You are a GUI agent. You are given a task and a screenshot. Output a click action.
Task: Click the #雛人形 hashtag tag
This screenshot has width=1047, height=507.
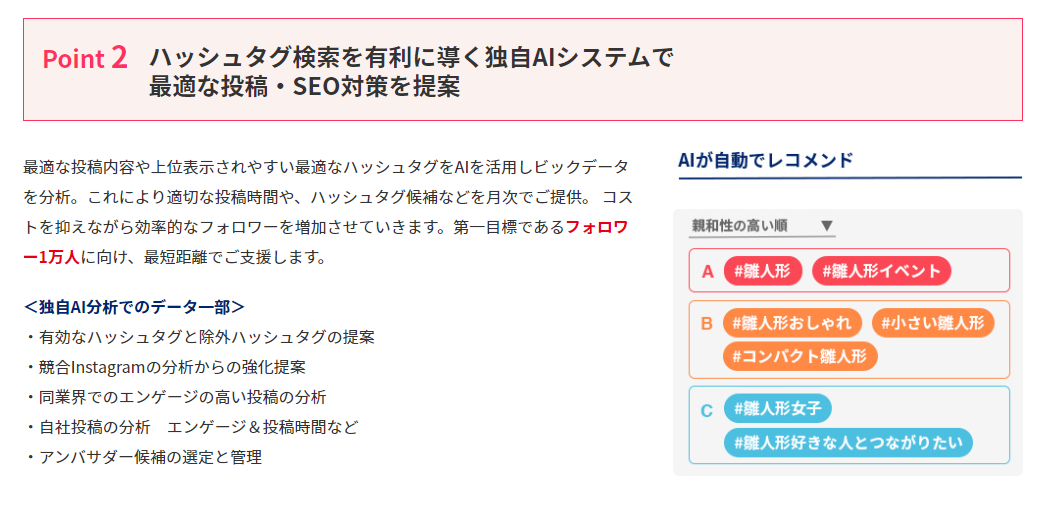click(762, 271)
